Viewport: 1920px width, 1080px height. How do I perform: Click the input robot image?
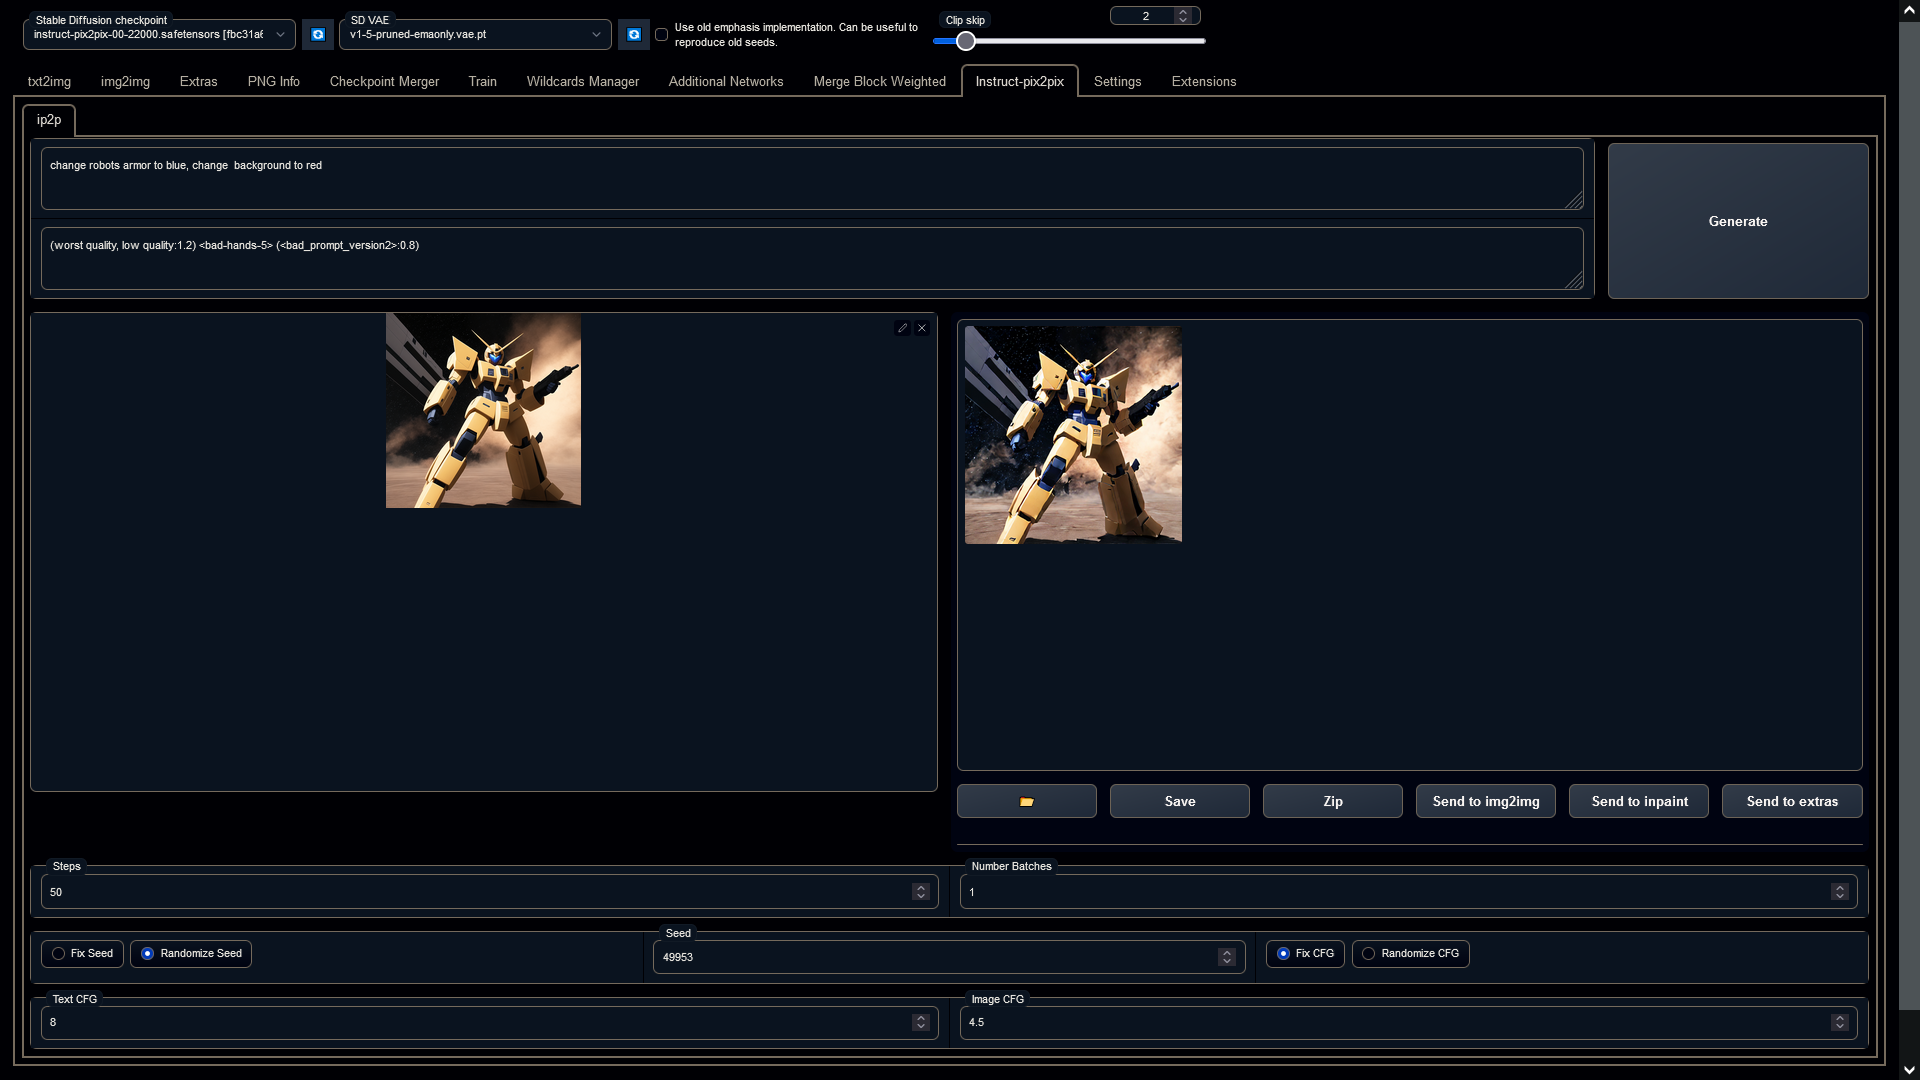point(483,411)
